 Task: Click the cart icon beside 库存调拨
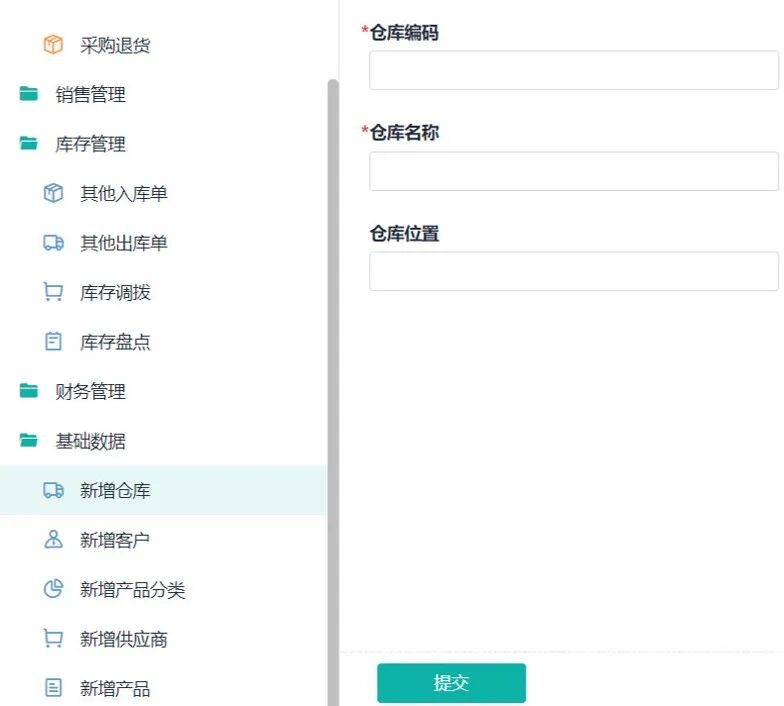pyautogui.click(x=53, y=292)
